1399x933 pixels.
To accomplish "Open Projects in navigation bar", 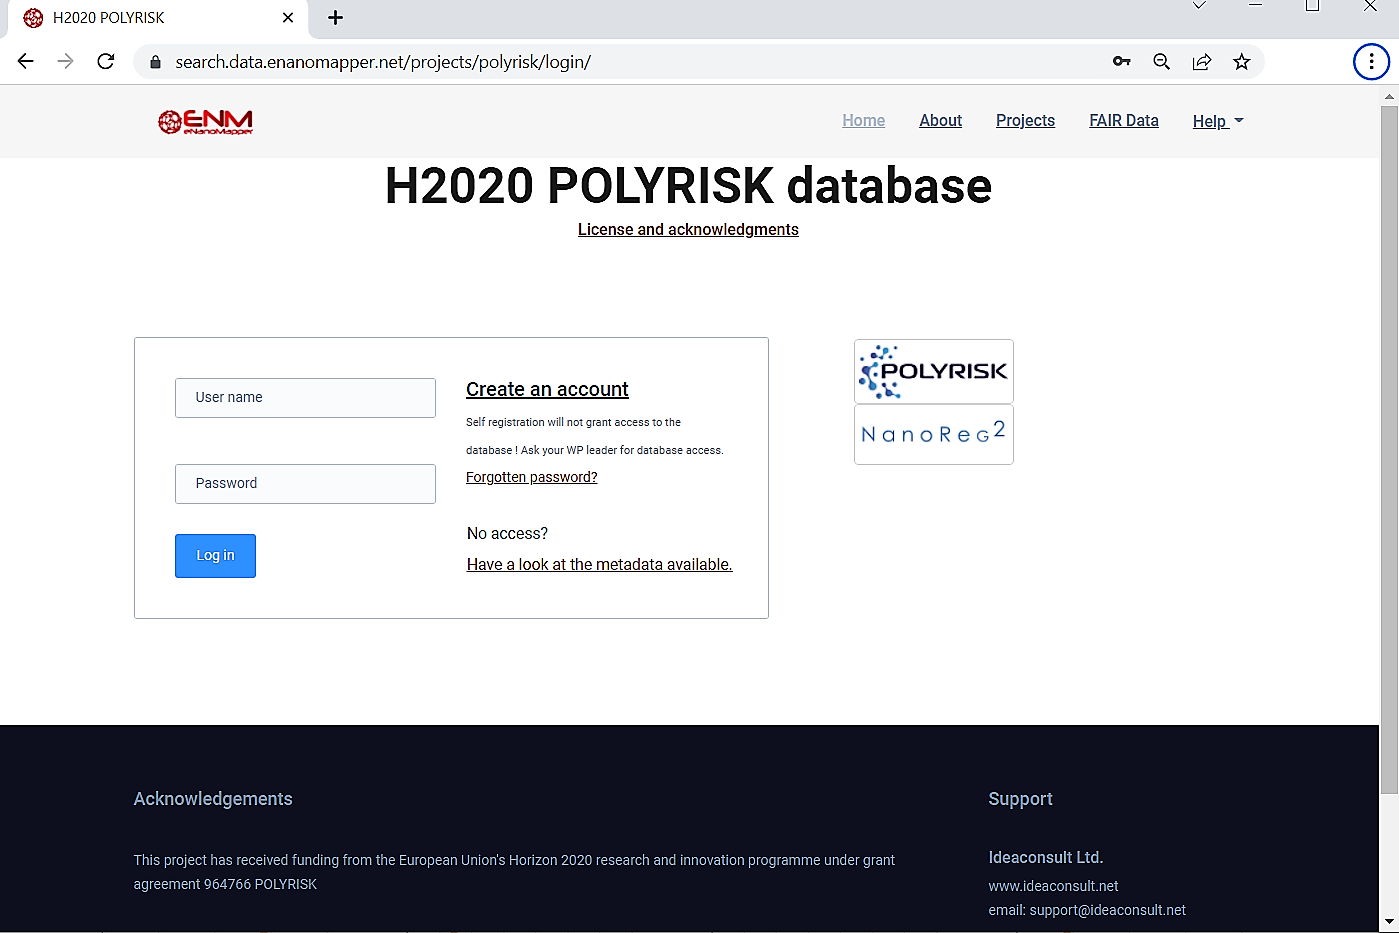I will click(1025, 120).
